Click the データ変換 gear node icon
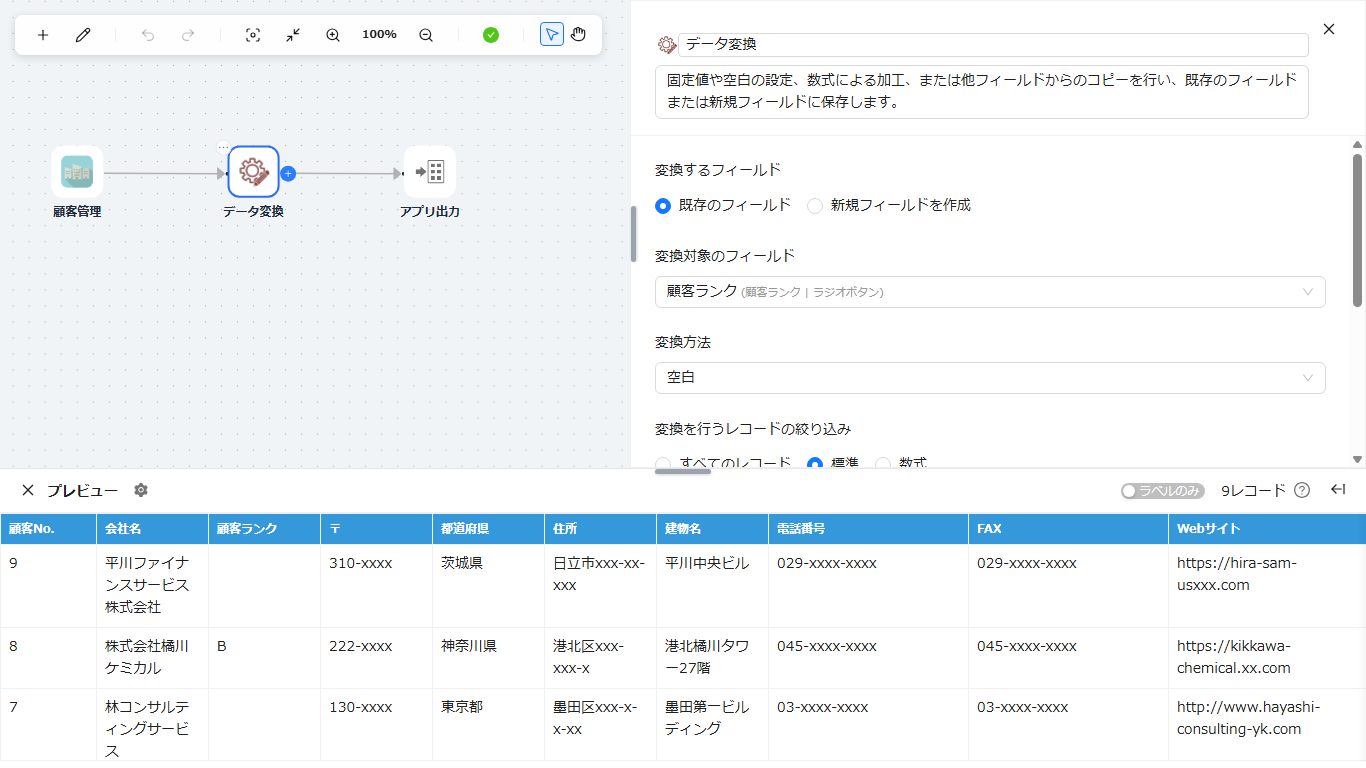This screenshot has width=1366, height=768. 253,172
